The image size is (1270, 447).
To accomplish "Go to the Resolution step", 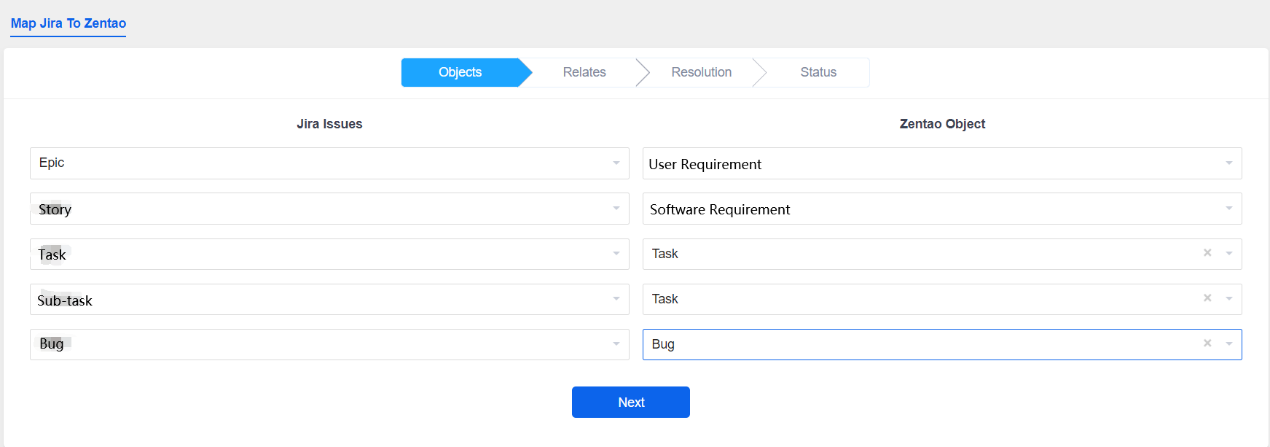I will (701, 72).
